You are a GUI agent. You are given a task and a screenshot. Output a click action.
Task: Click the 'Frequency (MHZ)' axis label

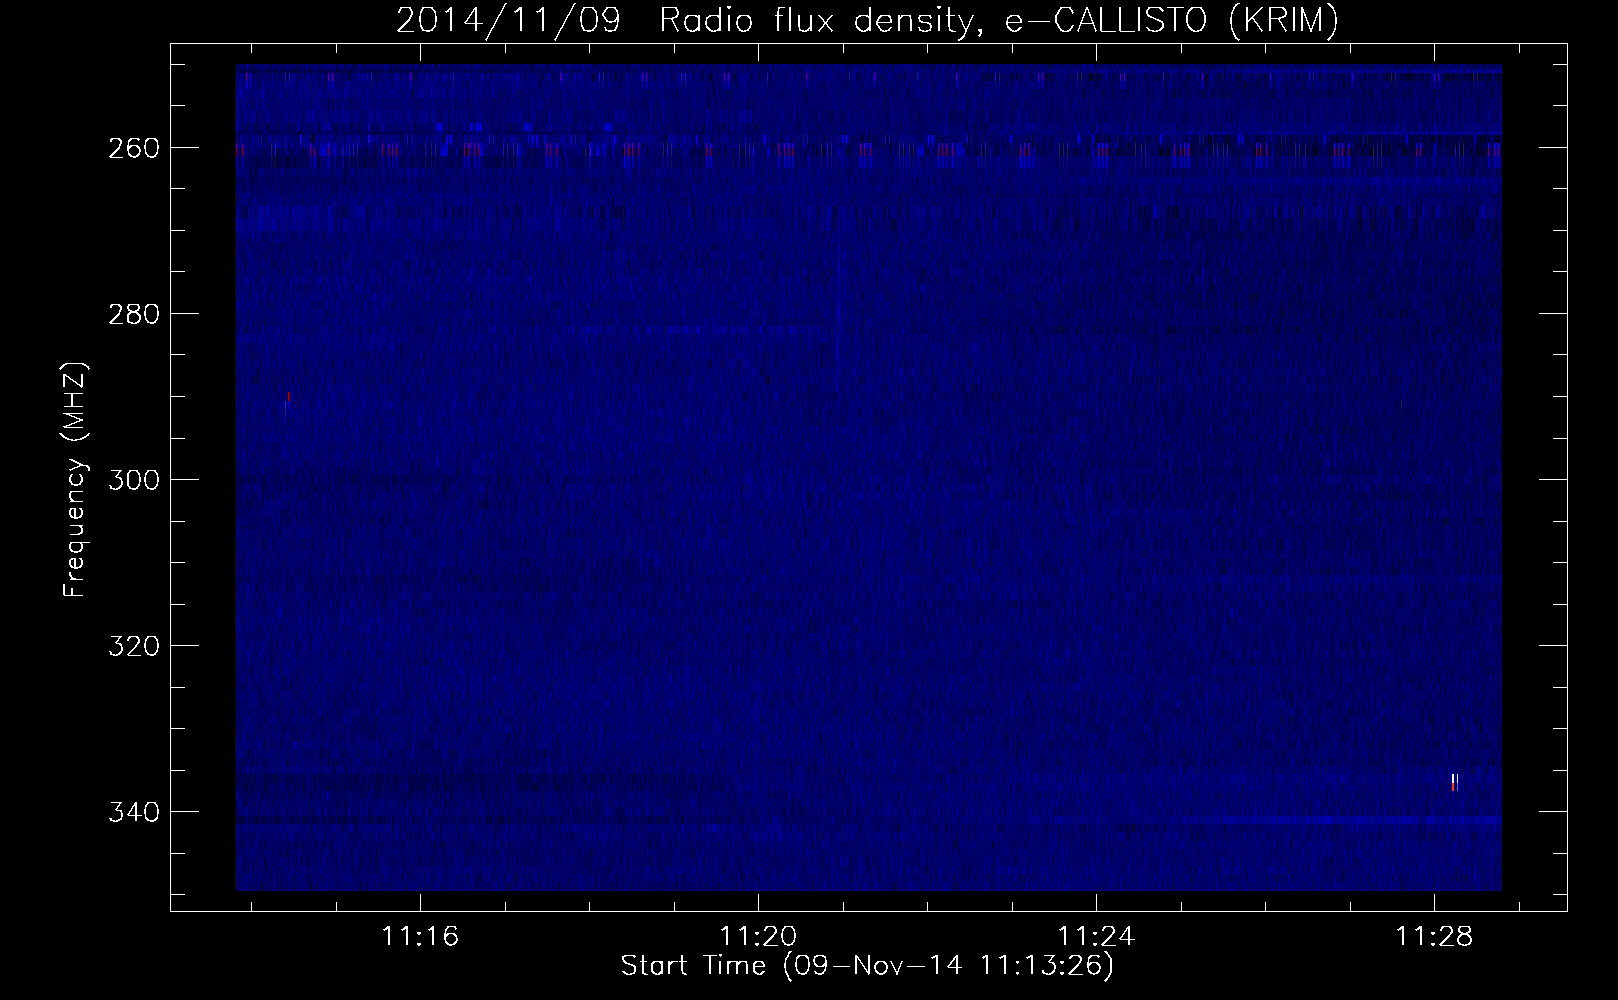[74, 480]
